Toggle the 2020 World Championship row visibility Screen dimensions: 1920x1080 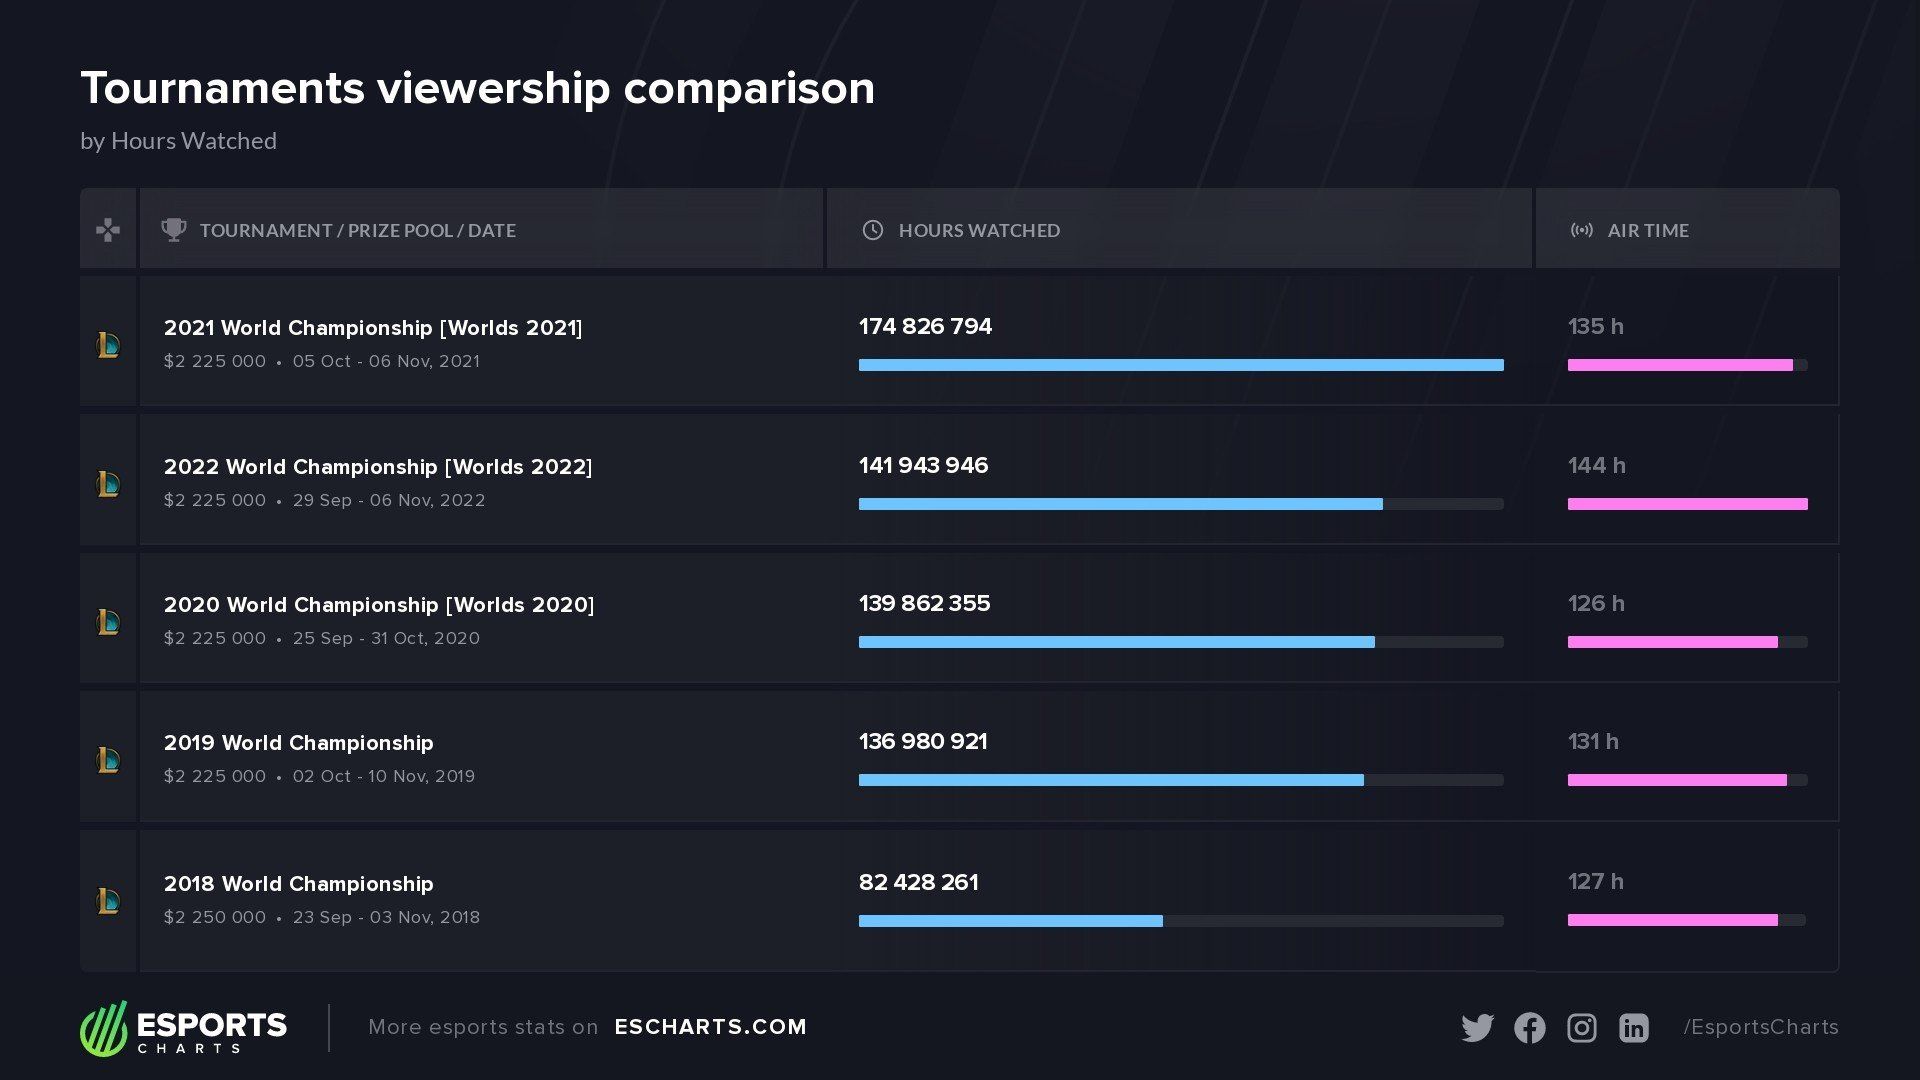(109, 621)
